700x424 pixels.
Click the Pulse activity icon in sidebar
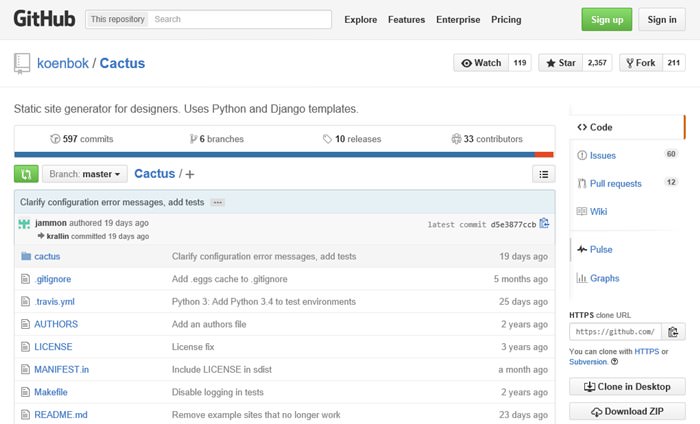[x=582, y=249]
